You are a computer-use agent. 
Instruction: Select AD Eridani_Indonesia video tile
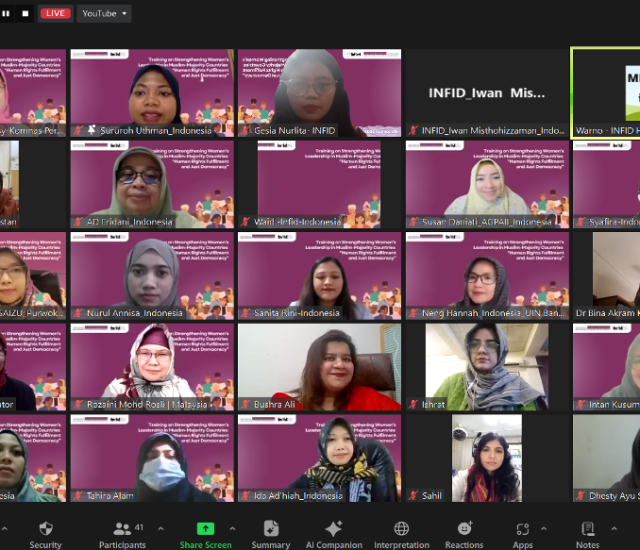tap(152, 184)
